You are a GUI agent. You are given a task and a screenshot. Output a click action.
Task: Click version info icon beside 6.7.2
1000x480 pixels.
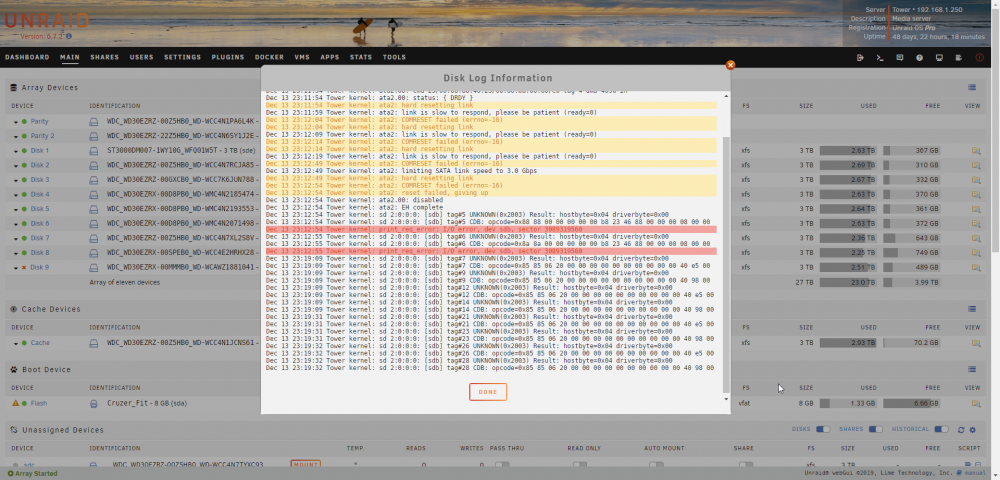(x=69, y=37)
